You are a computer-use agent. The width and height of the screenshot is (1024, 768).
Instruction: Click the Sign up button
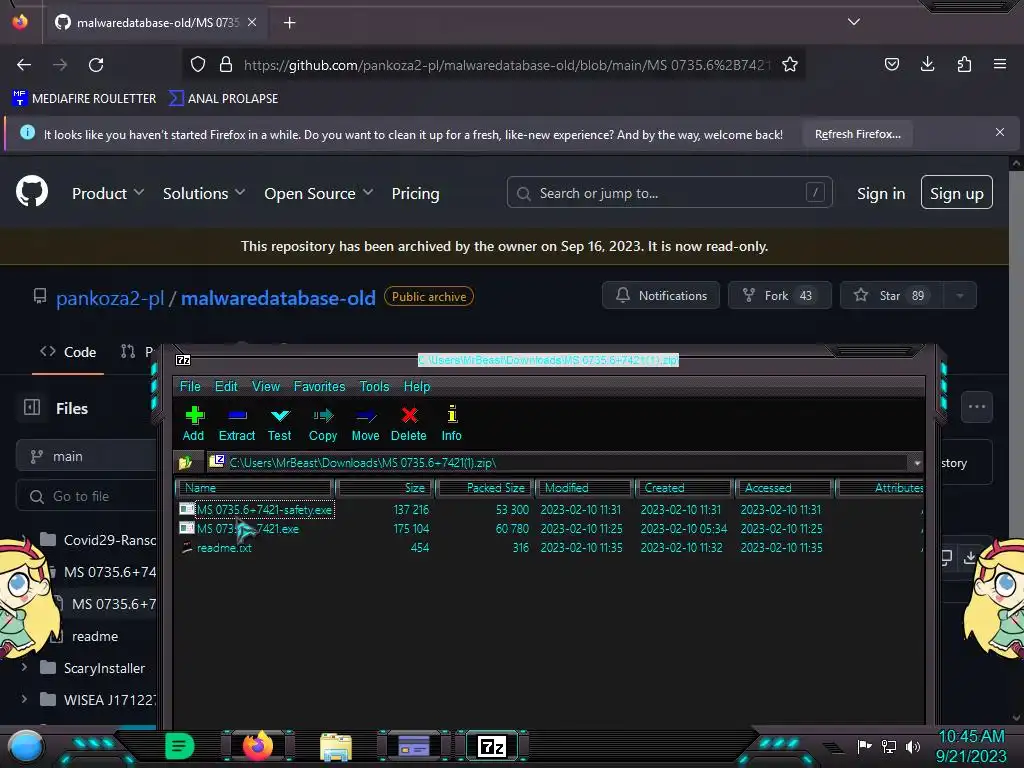[957, 193]
